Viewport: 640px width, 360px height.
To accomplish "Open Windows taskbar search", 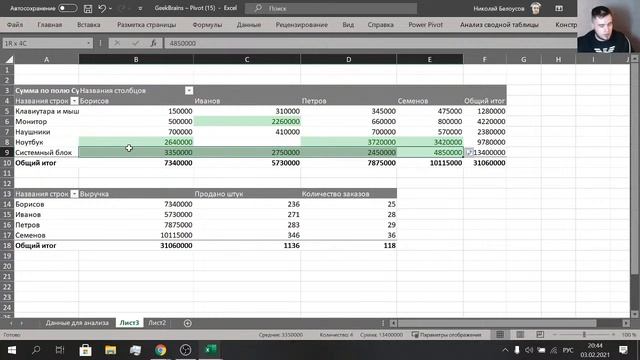I will pos(36,350).
